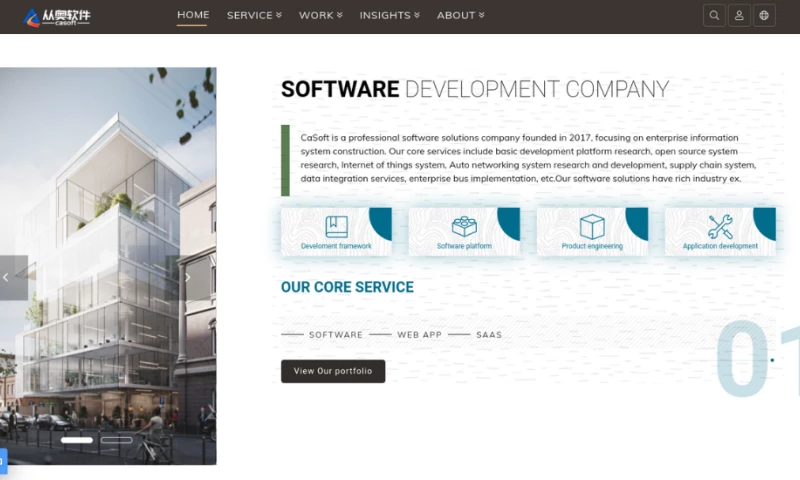Open the globe language icon
This screenshot has width=800, height=480.
click(764, 15)
